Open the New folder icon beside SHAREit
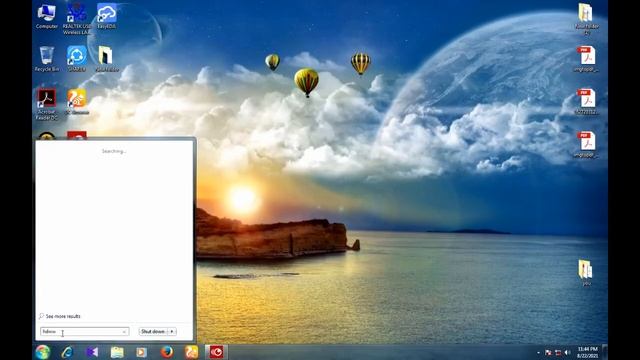This screenshot has width=640, height=360. click(107, 59)
